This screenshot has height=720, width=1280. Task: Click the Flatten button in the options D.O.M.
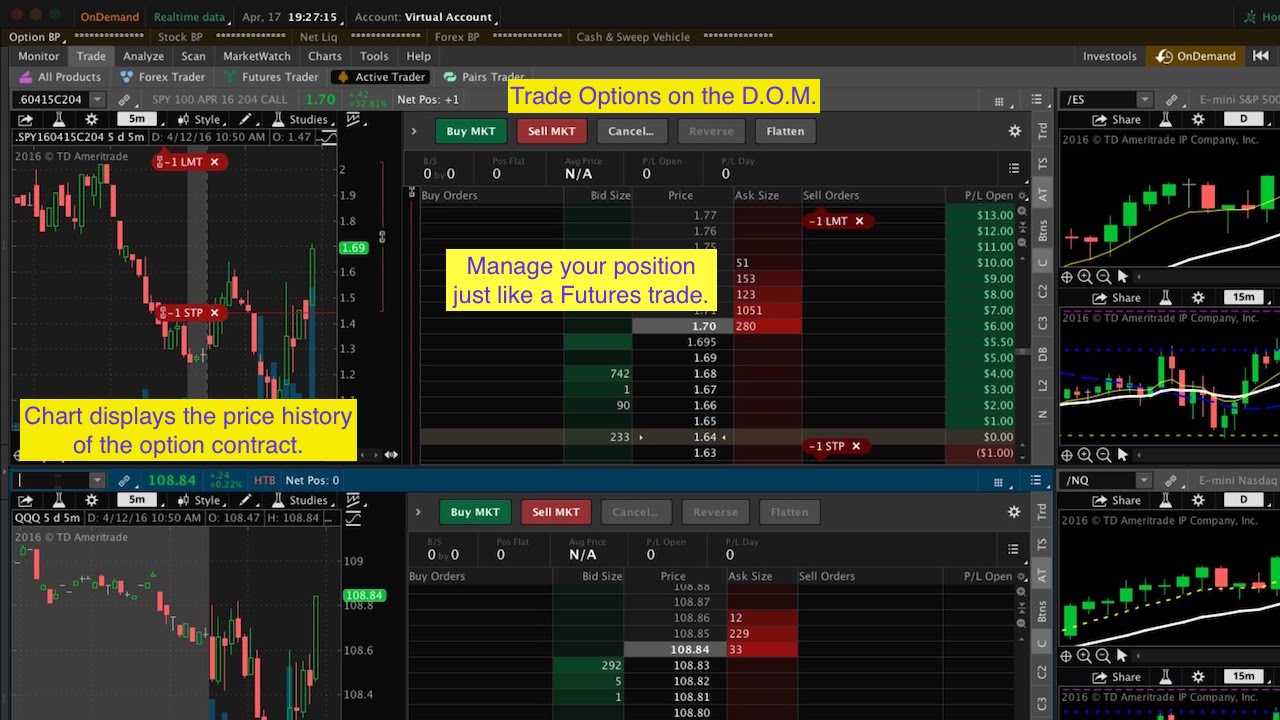click(x=785, y=131)
